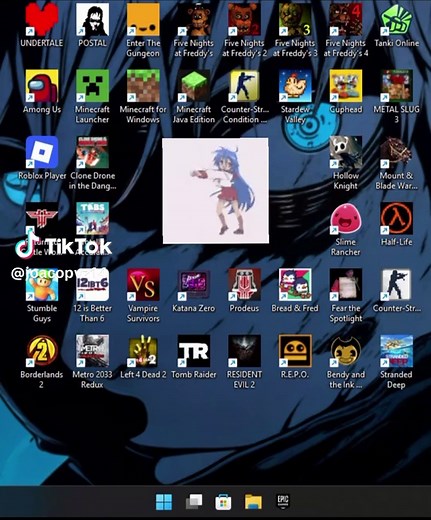Open Fear the Spotlight shortcut

coord(346,285)
